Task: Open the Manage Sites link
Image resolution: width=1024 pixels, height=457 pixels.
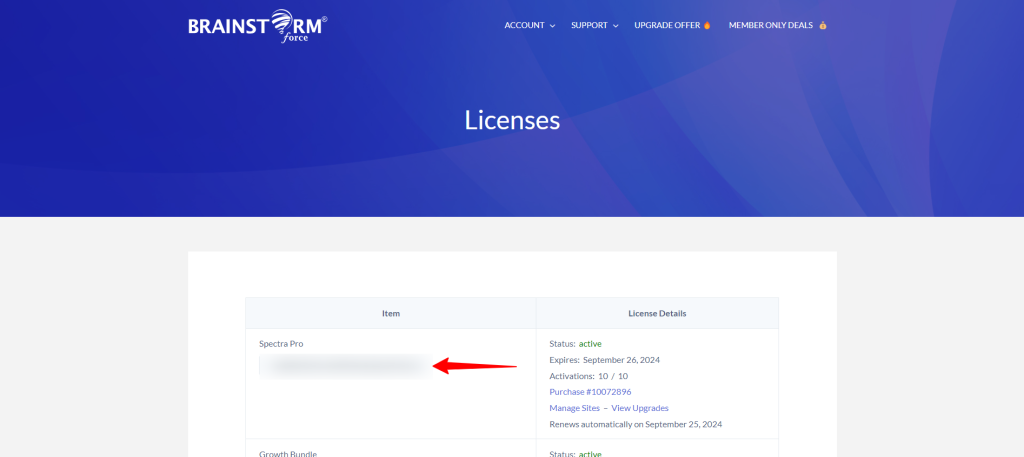Action: coord(575,408)
